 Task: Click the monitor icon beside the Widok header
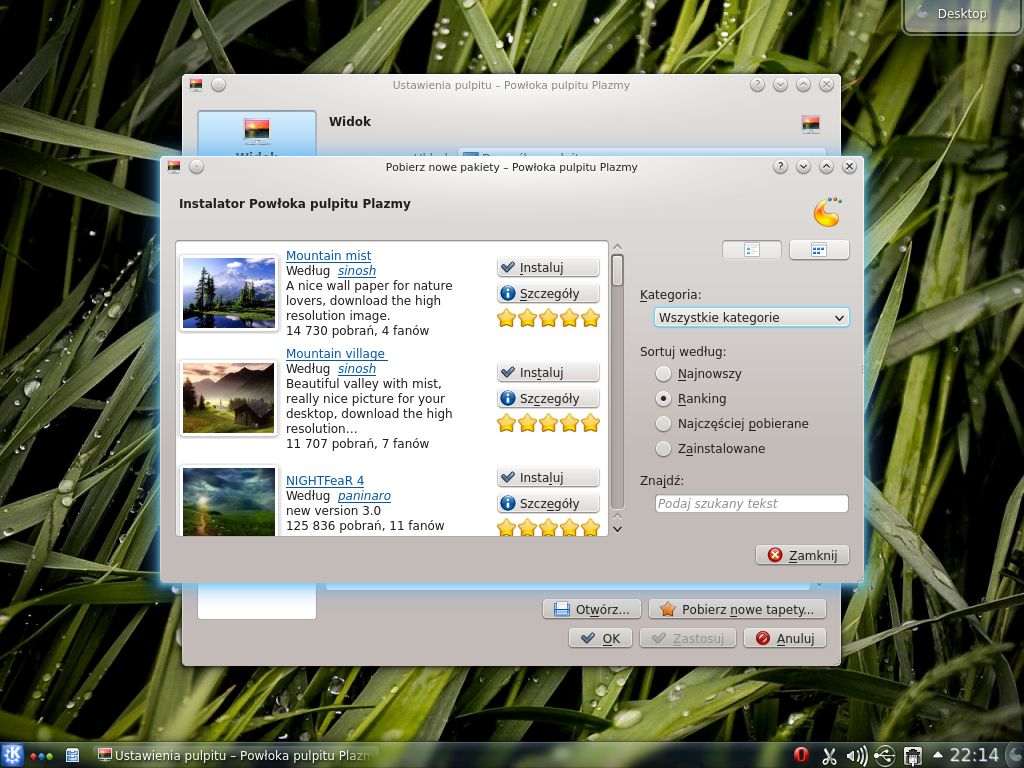(x=810, y=123)
